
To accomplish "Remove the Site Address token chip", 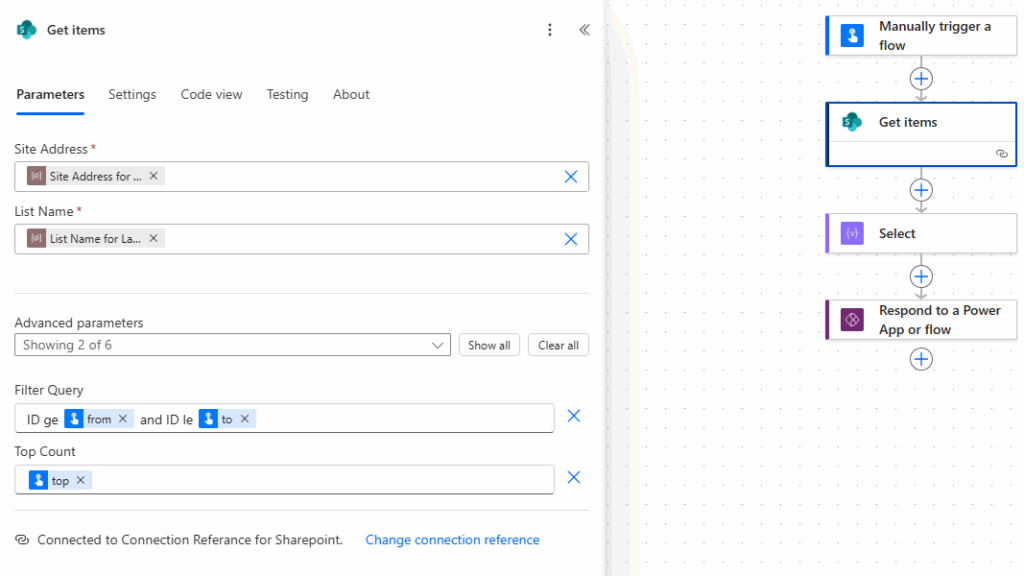I will click(153, 176).
